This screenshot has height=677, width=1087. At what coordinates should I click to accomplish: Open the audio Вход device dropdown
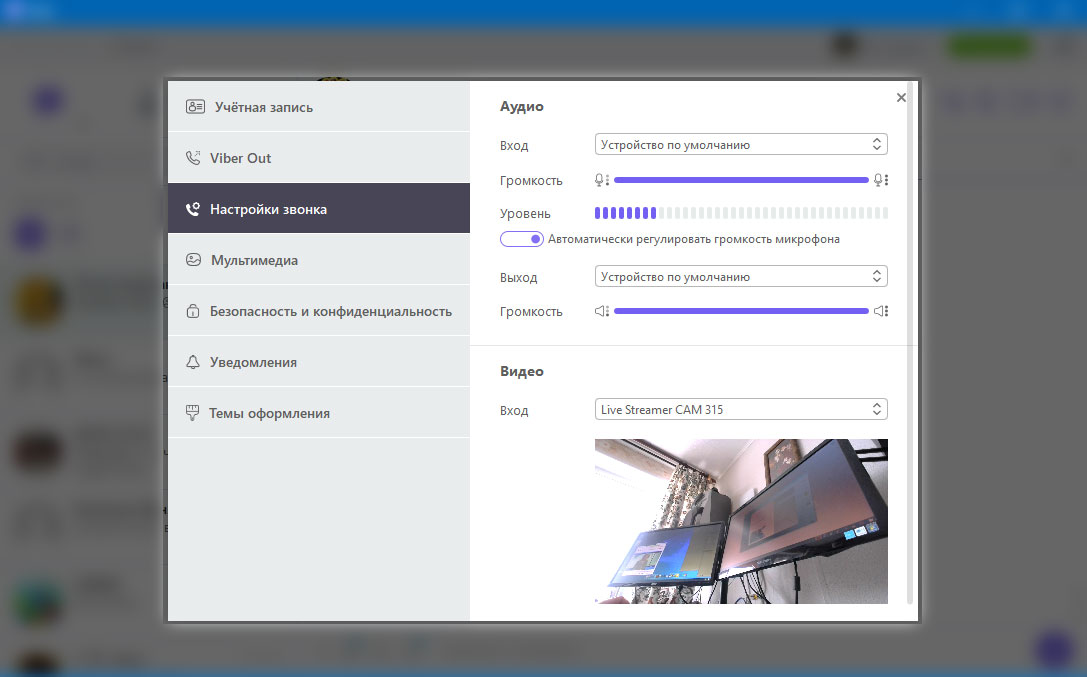tap(741, 144)
